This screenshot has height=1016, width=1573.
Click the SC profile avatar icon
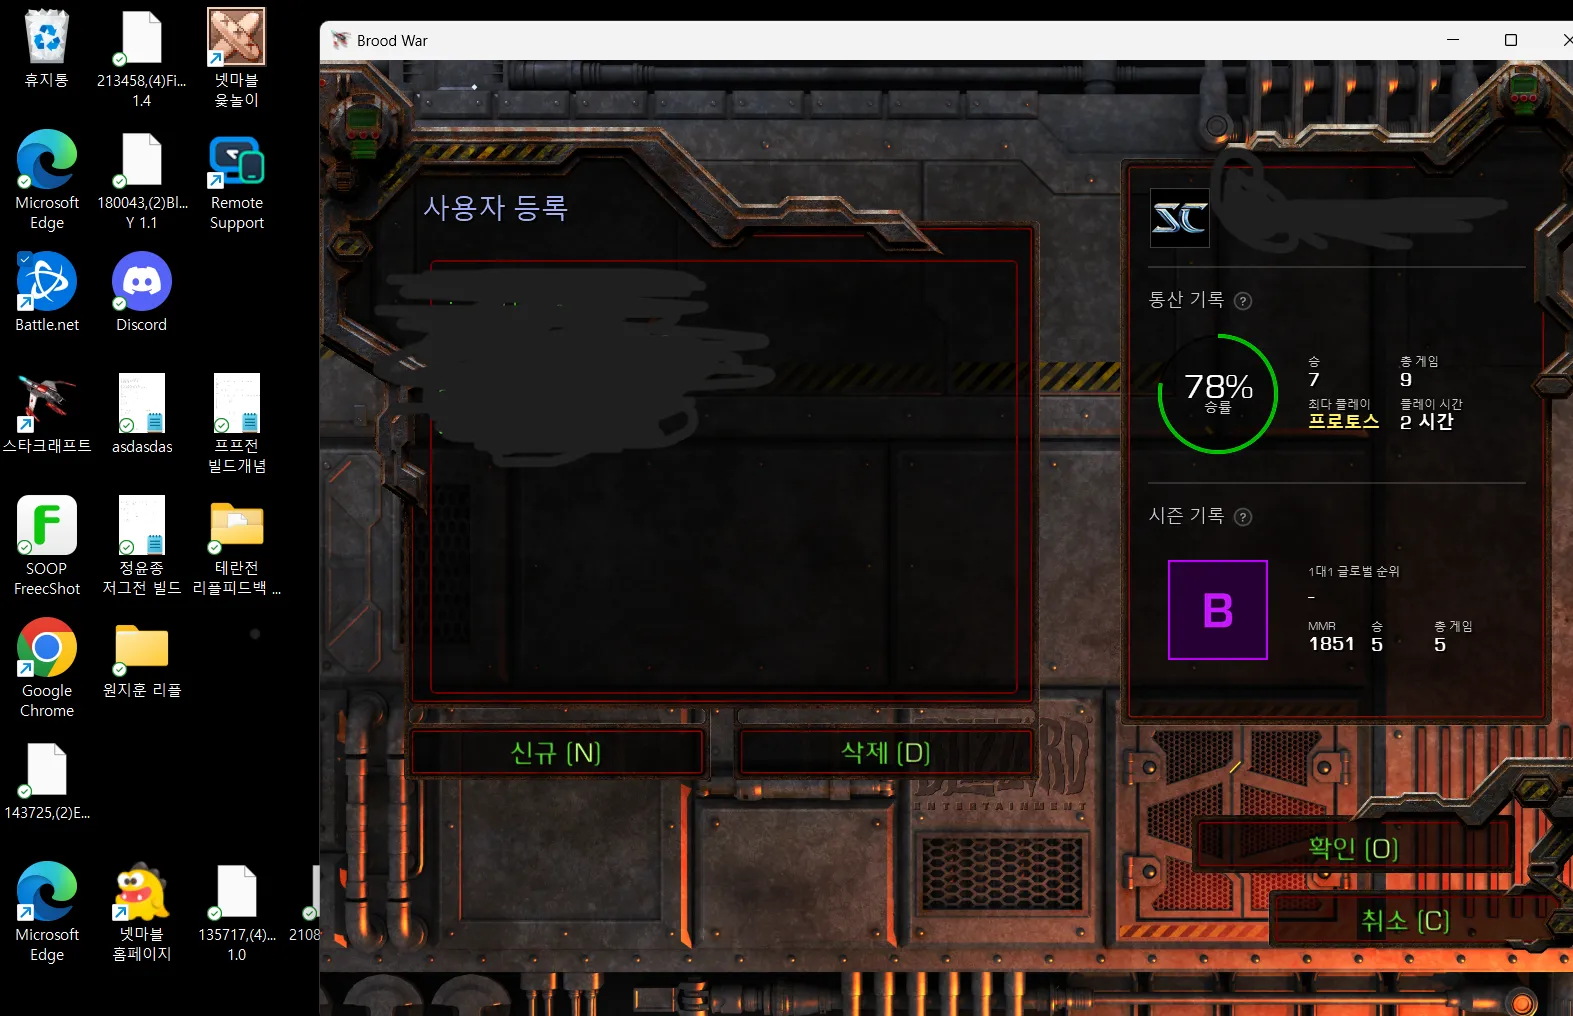pos(1180,218)
